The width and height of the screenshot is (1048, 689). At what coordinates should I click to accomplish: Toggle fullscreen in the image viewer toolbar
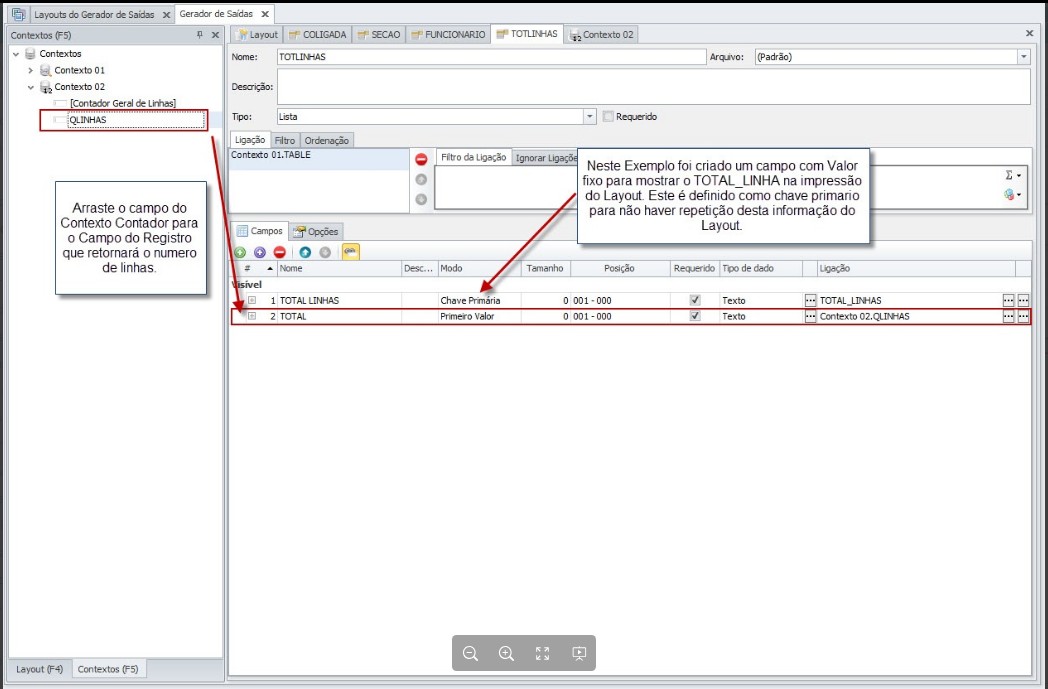click(542, 653)
